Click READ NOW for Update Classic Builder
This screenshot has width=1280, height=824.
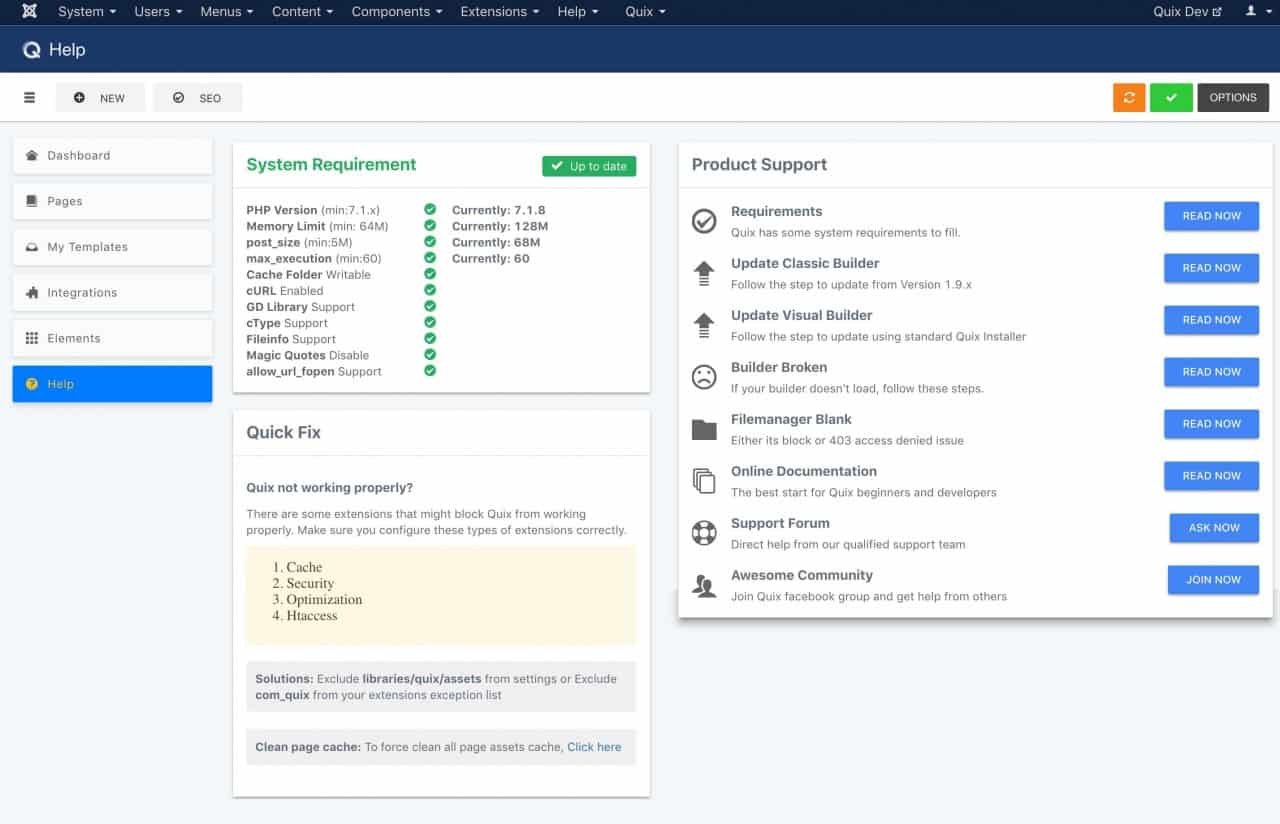pos(1211,268)
